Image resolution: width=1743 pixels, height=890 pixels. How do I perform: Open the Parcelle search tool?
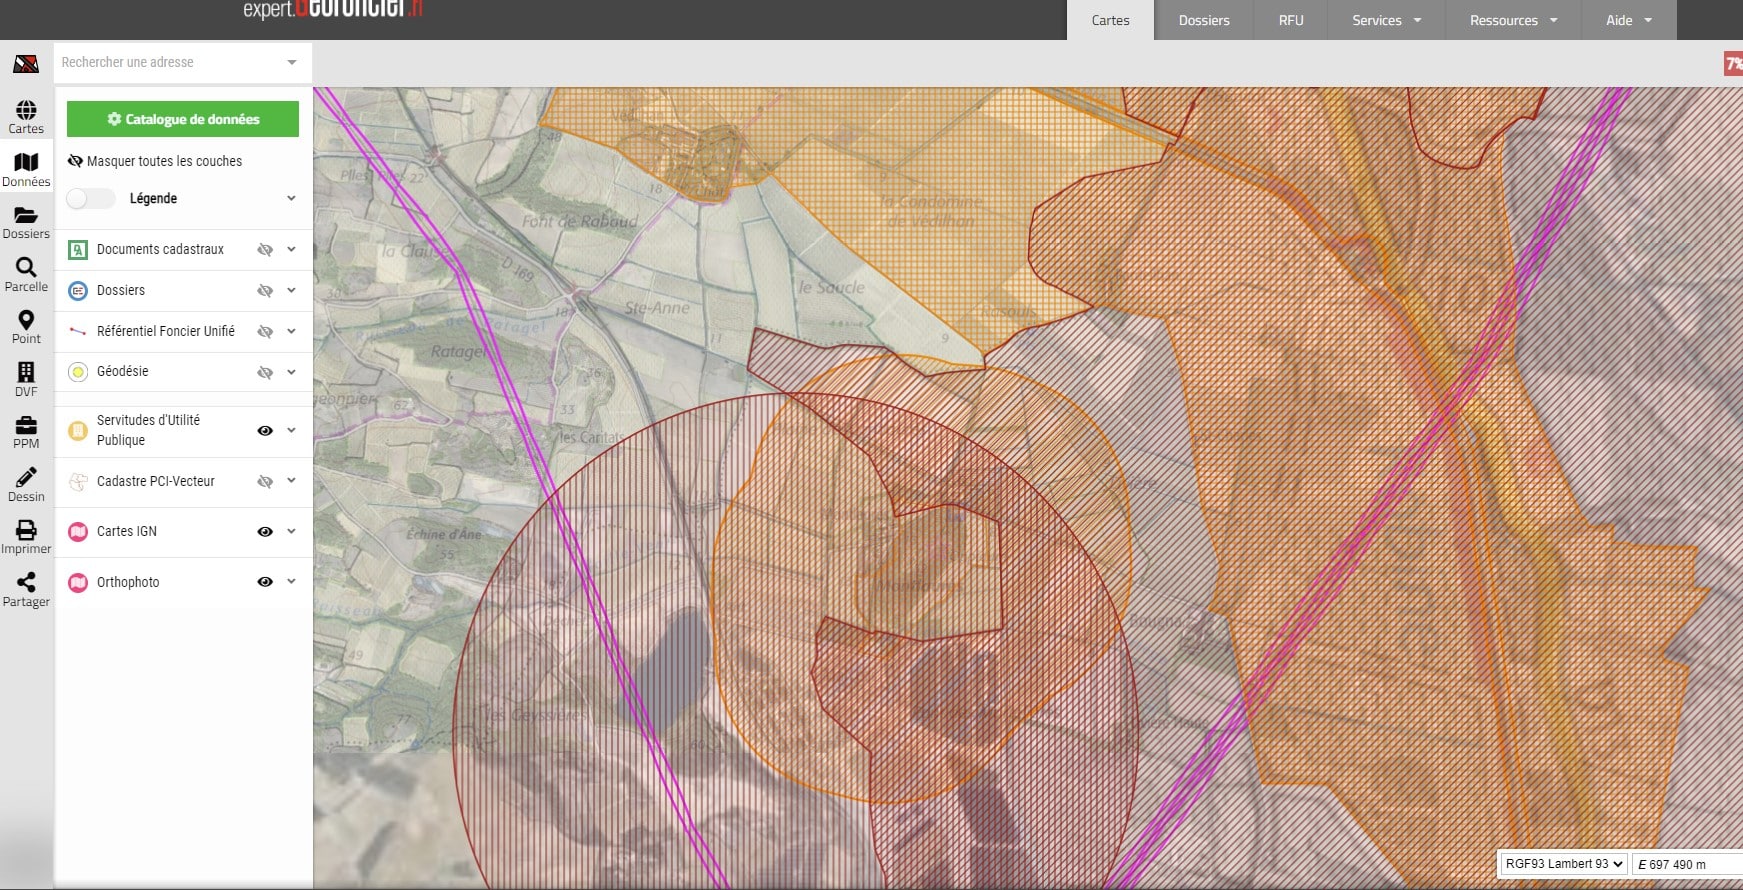26,275
